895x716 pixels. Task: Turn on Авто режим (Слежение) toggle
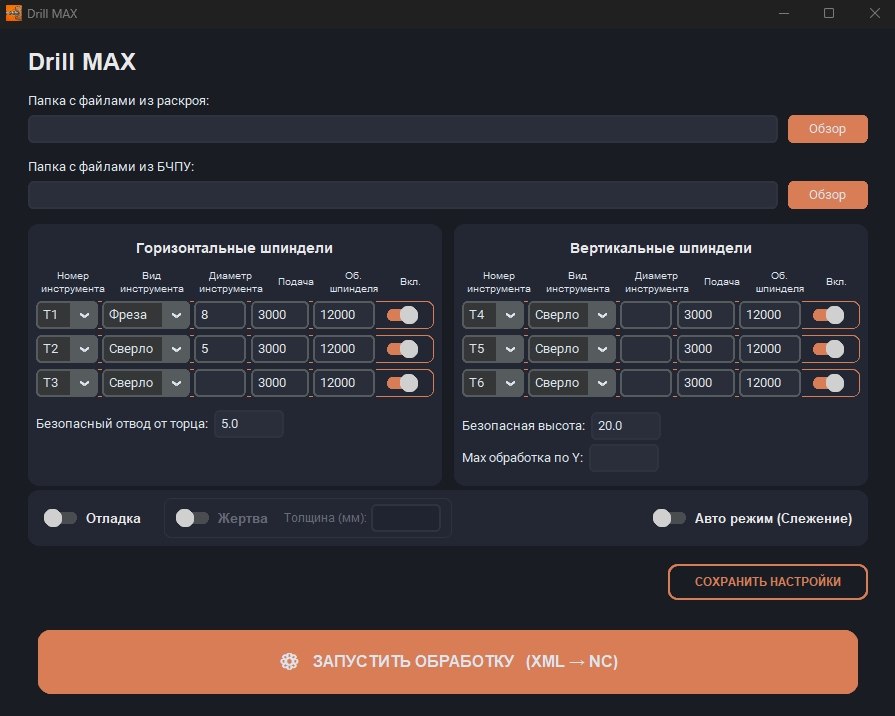(669, 518)
